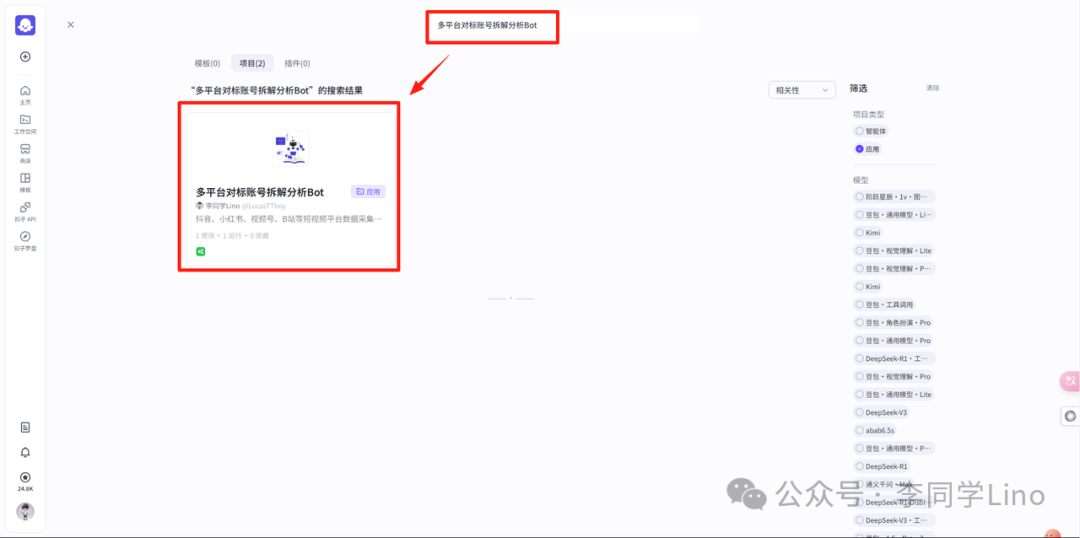This screenshot has width=1080, height=538.
Task: Click the pink translate floating button
Action: coord(1070,380)
